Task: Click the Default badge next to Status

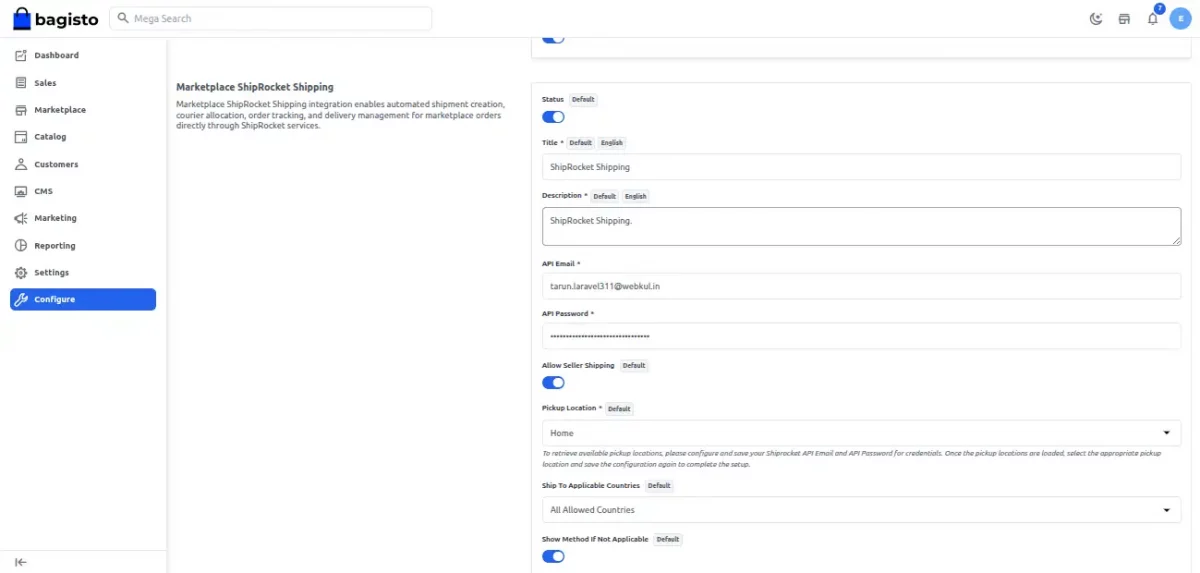Action: [583, 100]
